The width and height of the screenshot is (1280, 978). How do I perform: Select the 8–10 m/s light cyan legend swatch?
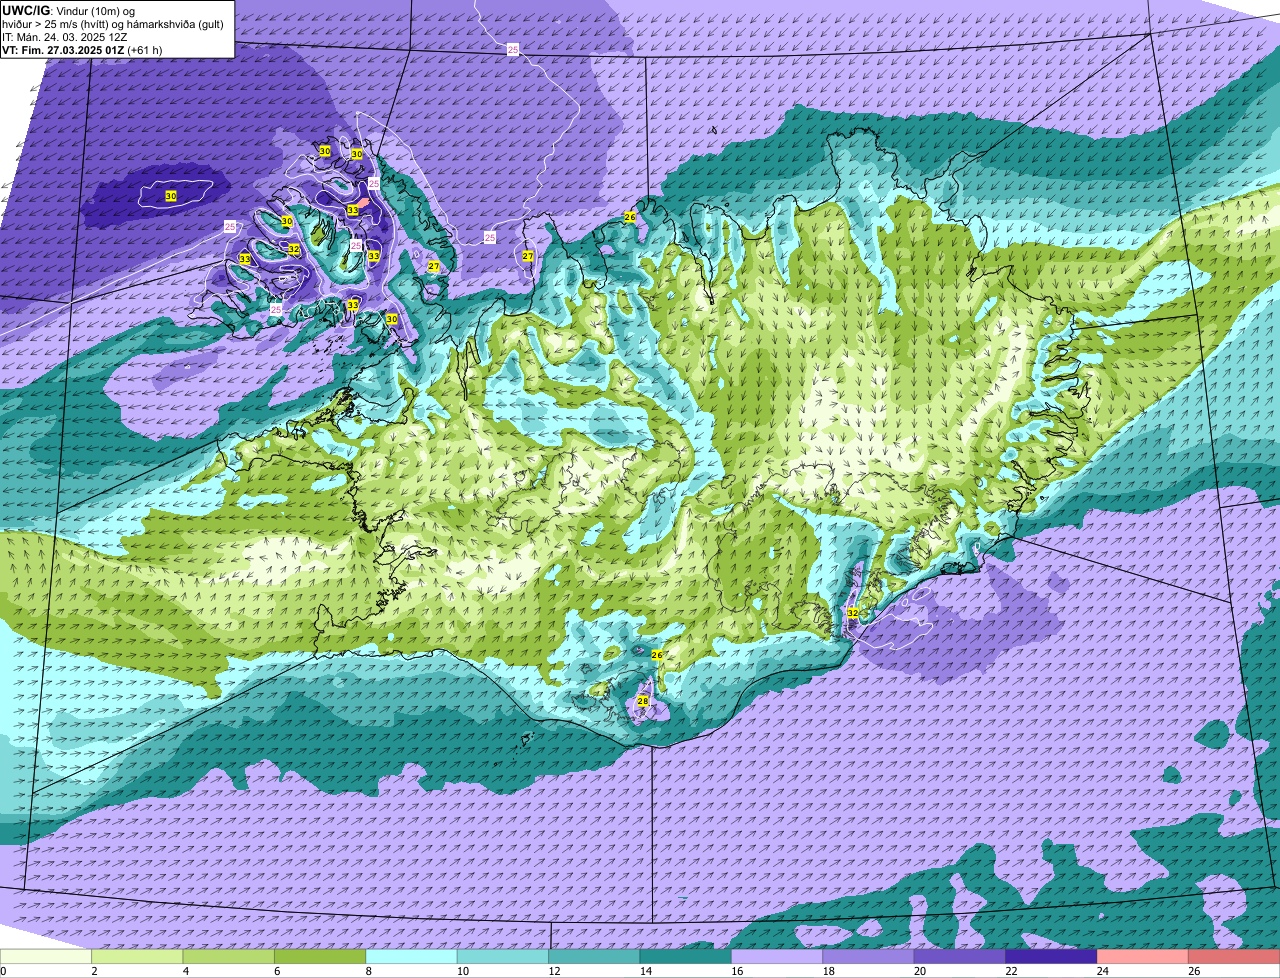point(411,956)
